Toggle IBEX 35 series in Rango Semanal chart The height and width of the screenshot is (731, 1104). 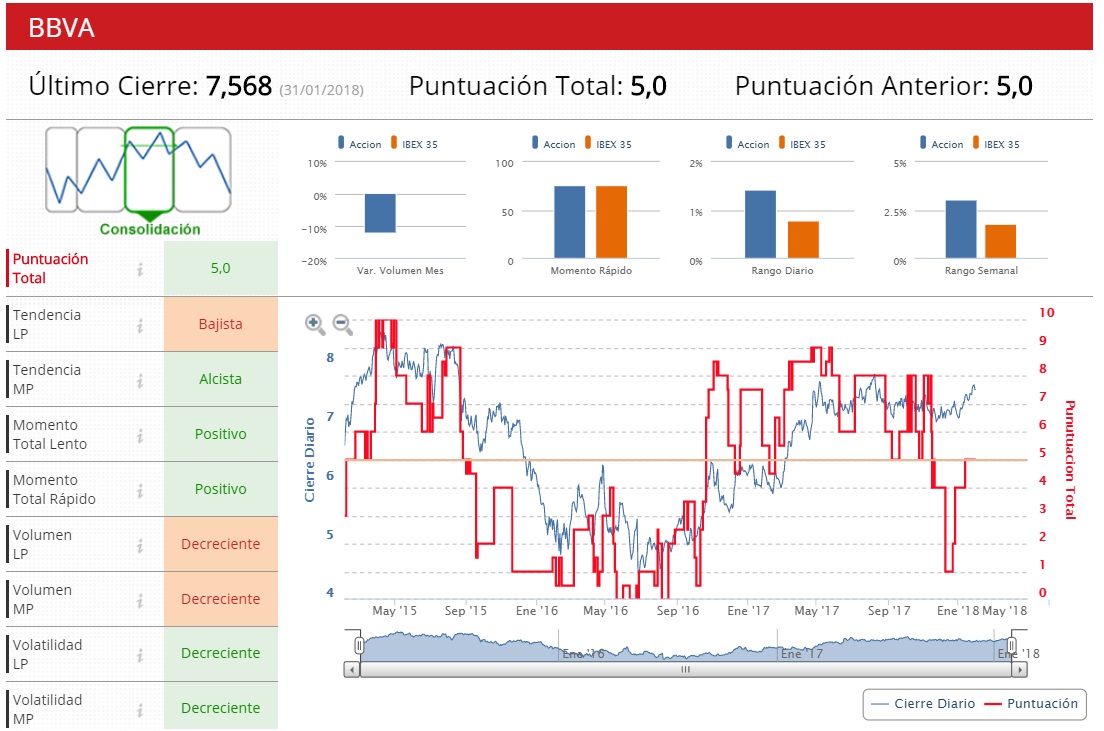click(x=996, y=144)
